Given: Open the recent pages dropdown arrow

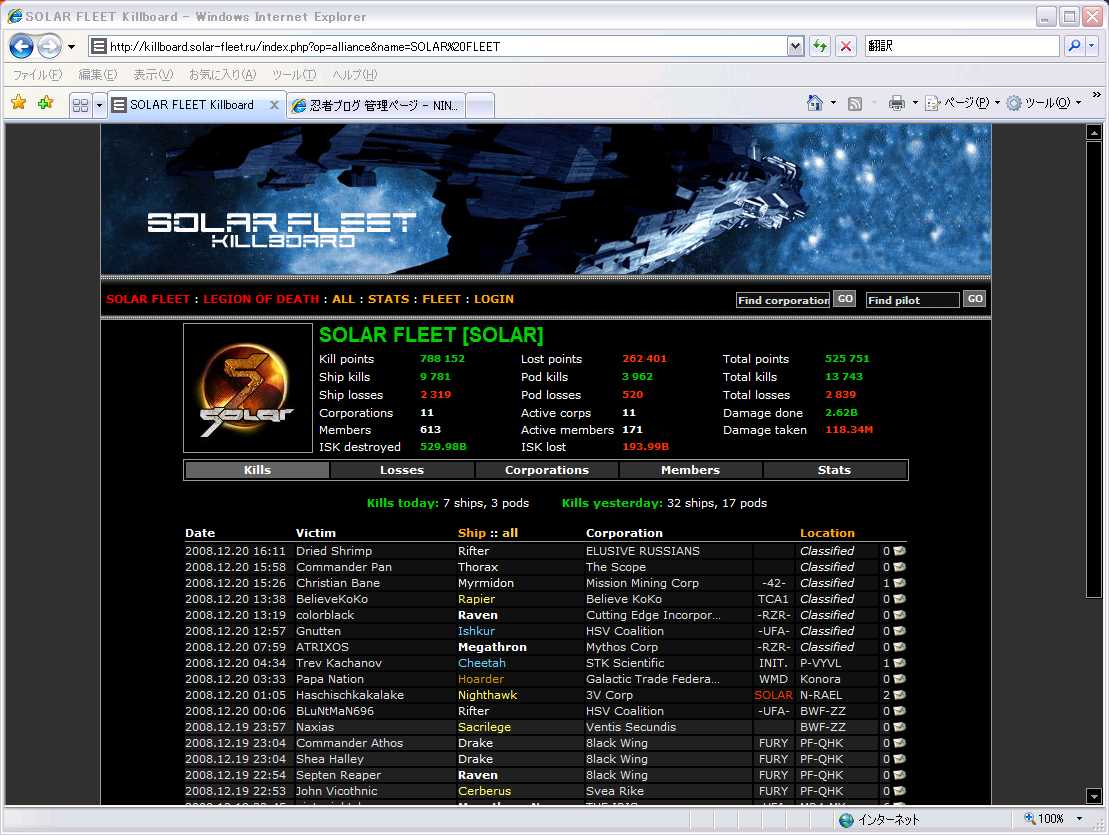Looking at the screenshot, I should 71,47.
